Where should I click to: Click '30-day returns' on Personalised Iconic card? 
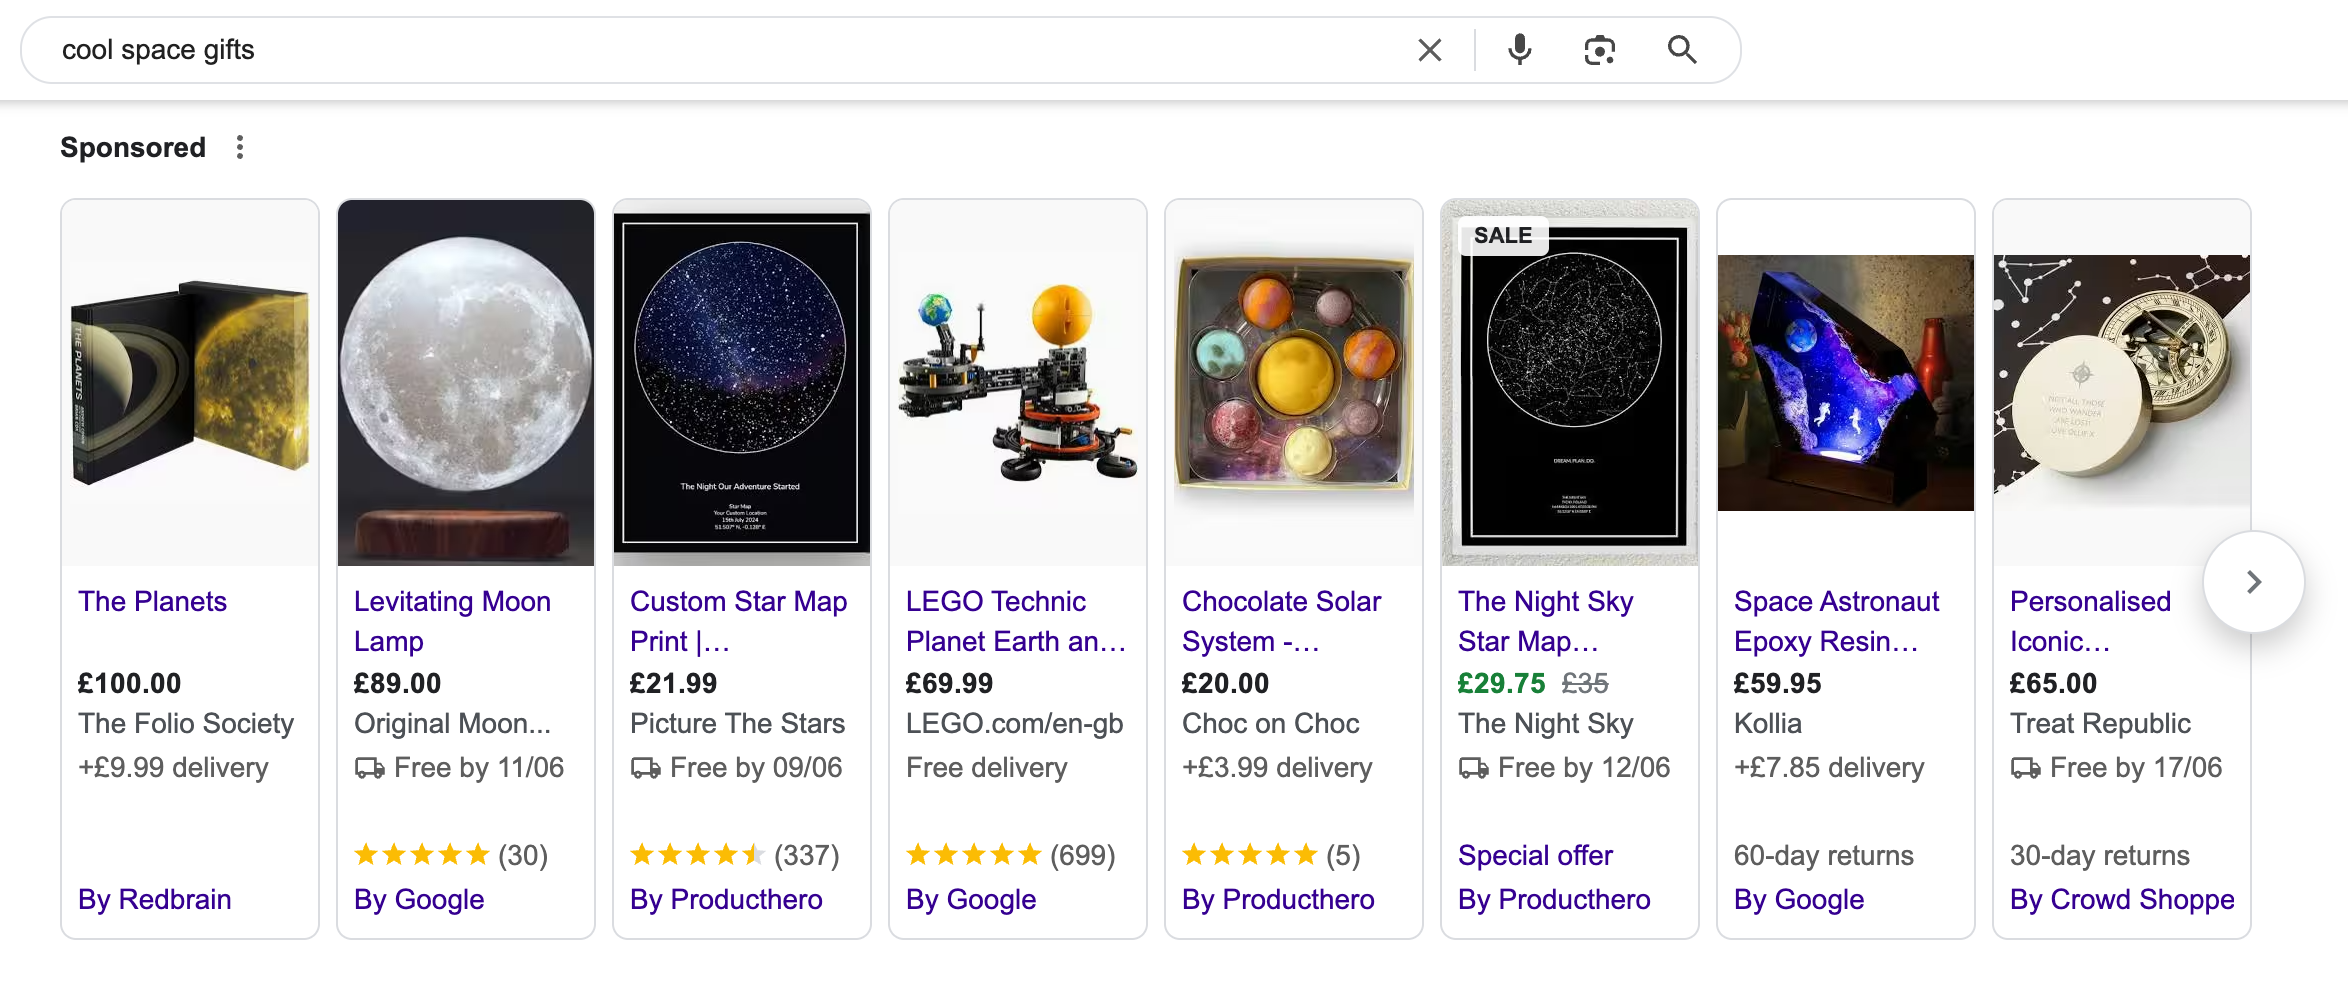[2100, 855]
